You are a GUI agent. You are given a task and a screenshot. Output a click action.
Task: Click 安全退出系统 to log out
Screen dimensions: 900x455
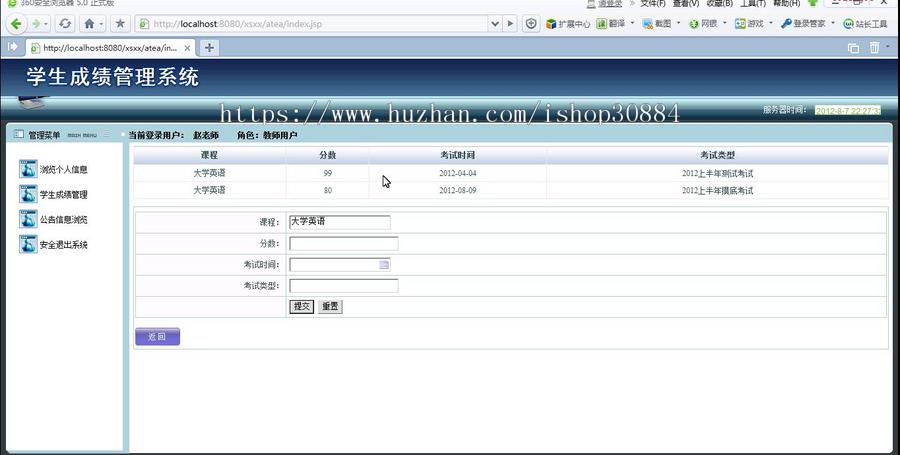(x=64, y=244)
